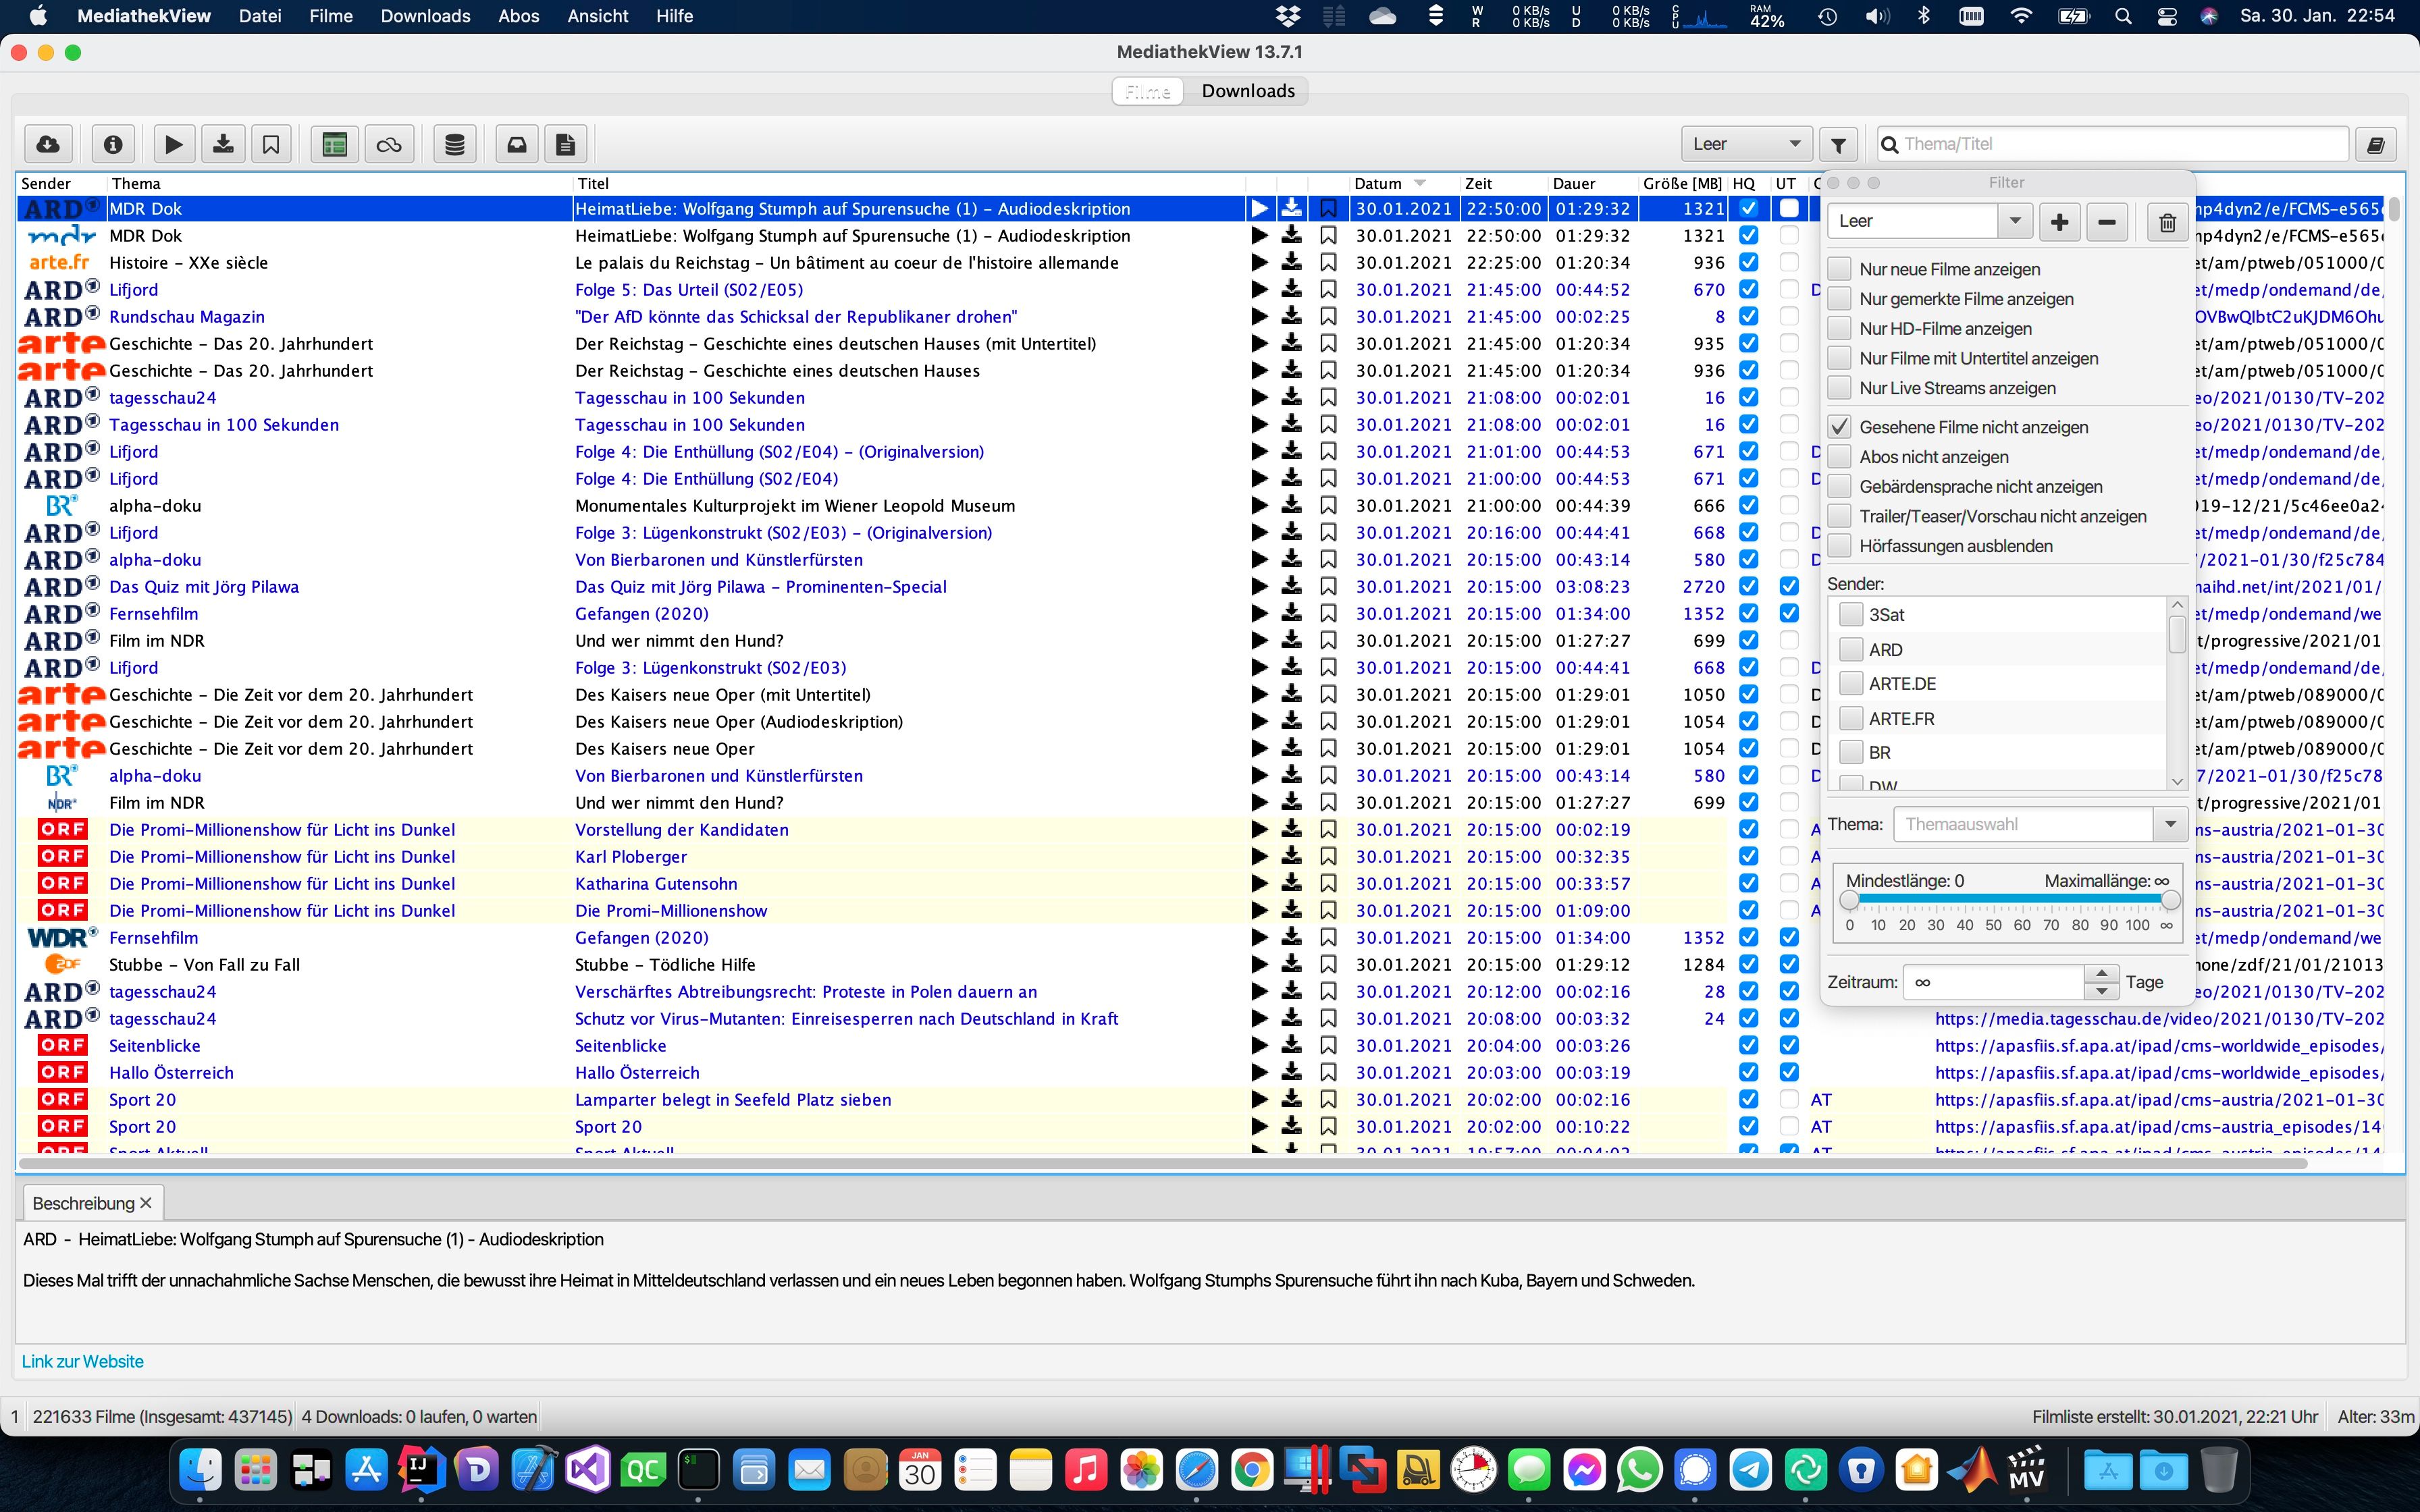
Task: Click the Zeitraum value field
Action: point(1994,982)
